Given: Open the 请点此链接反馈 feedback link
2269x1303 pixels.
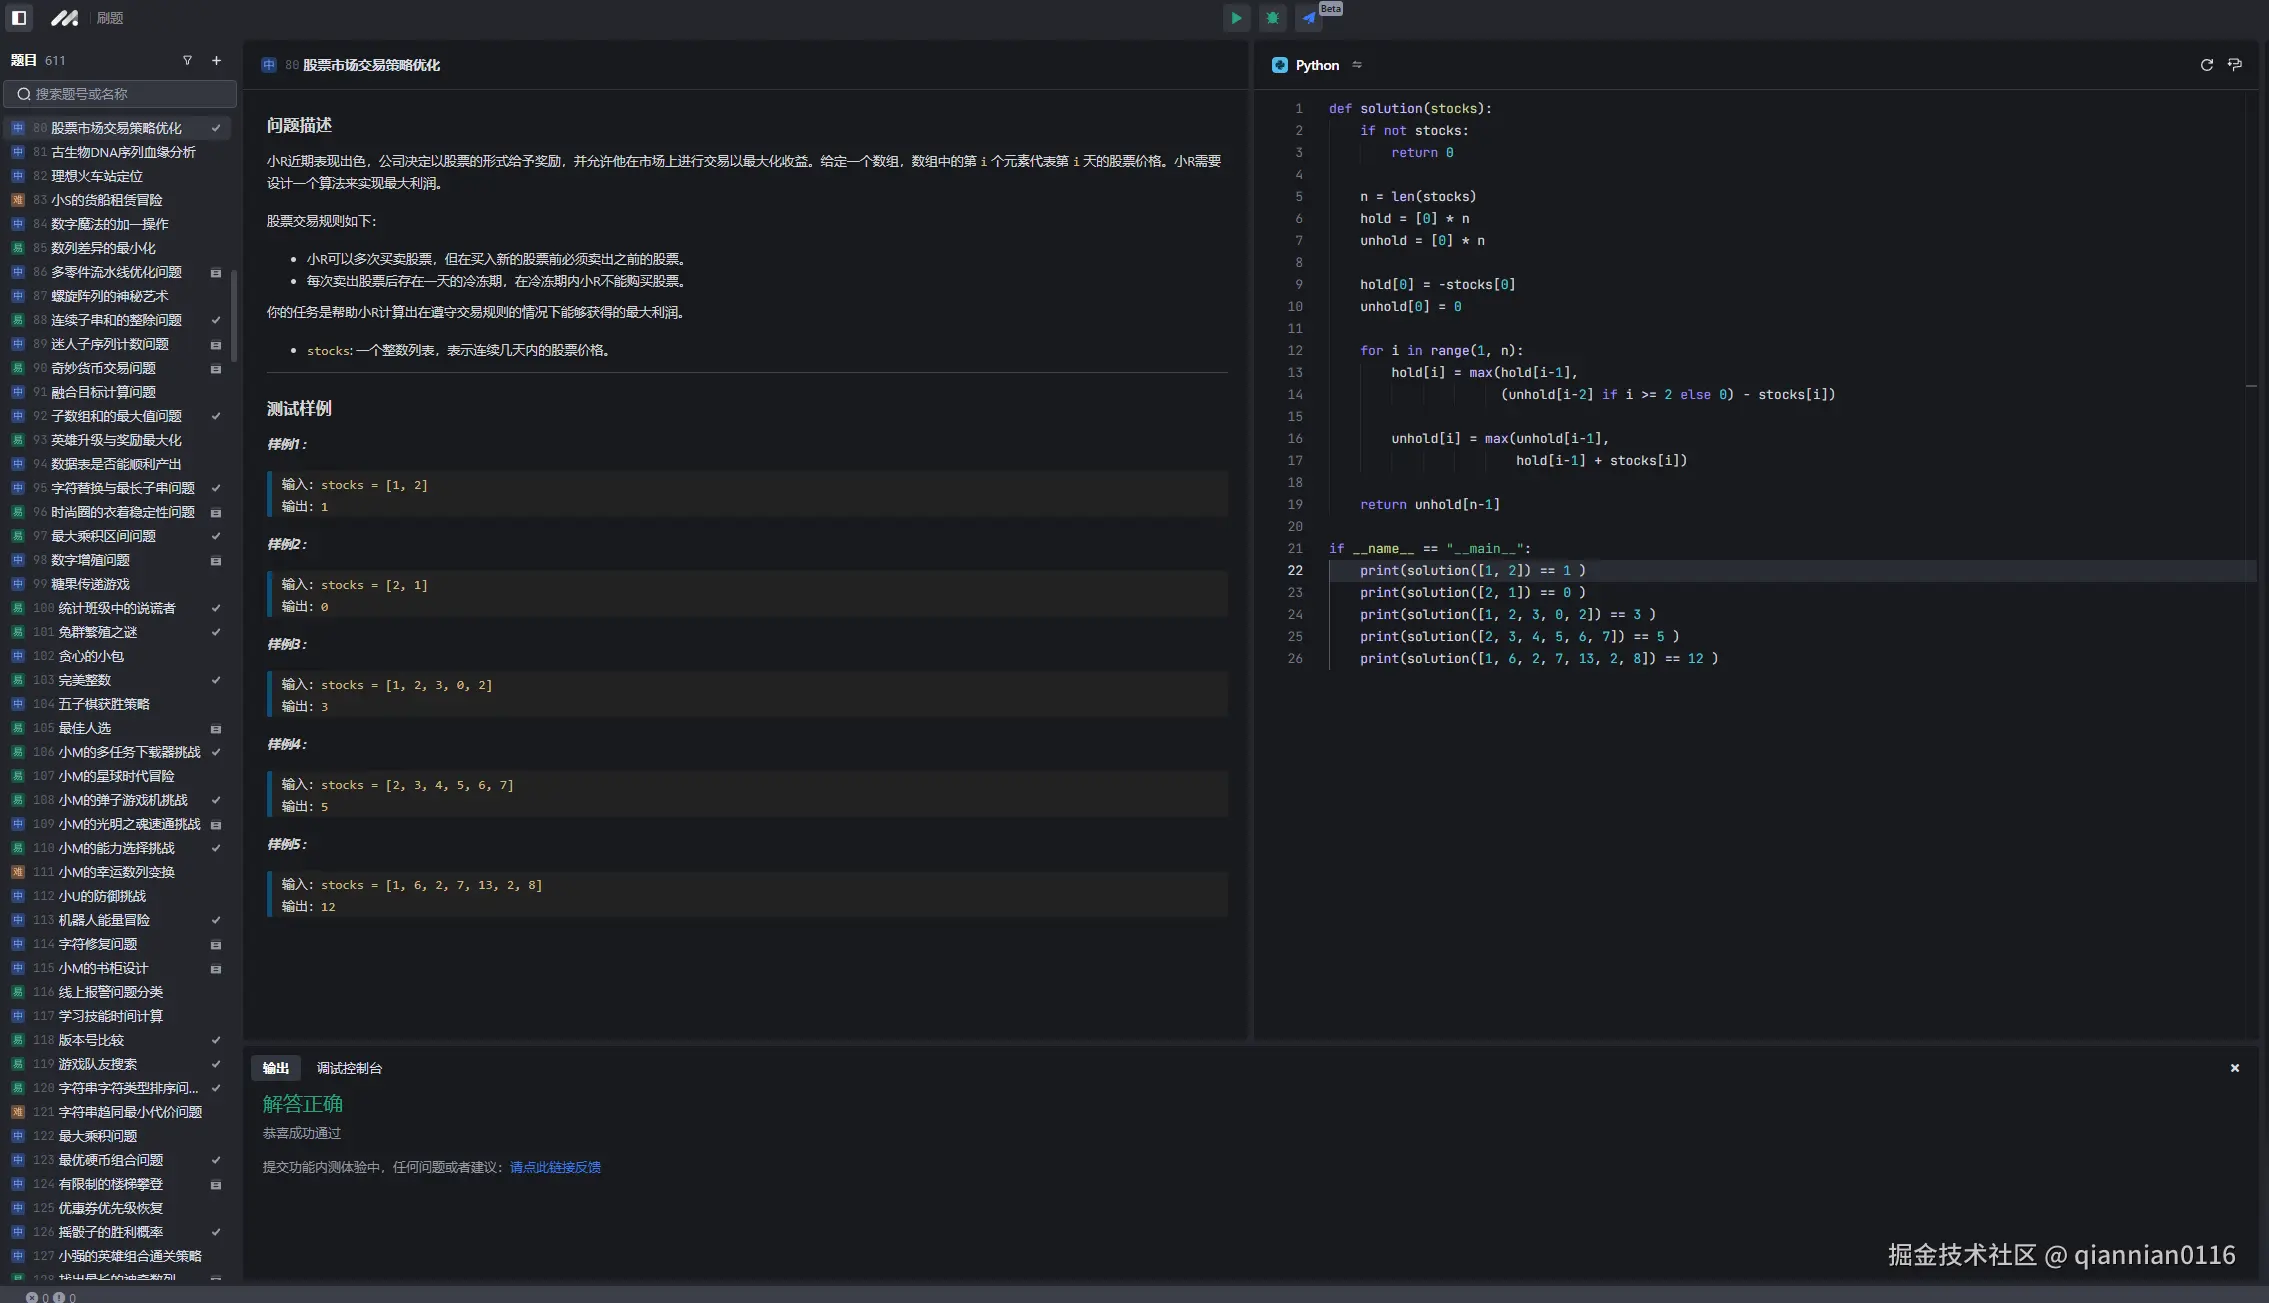Looking at the screenshot, I should coord(555,1167).
